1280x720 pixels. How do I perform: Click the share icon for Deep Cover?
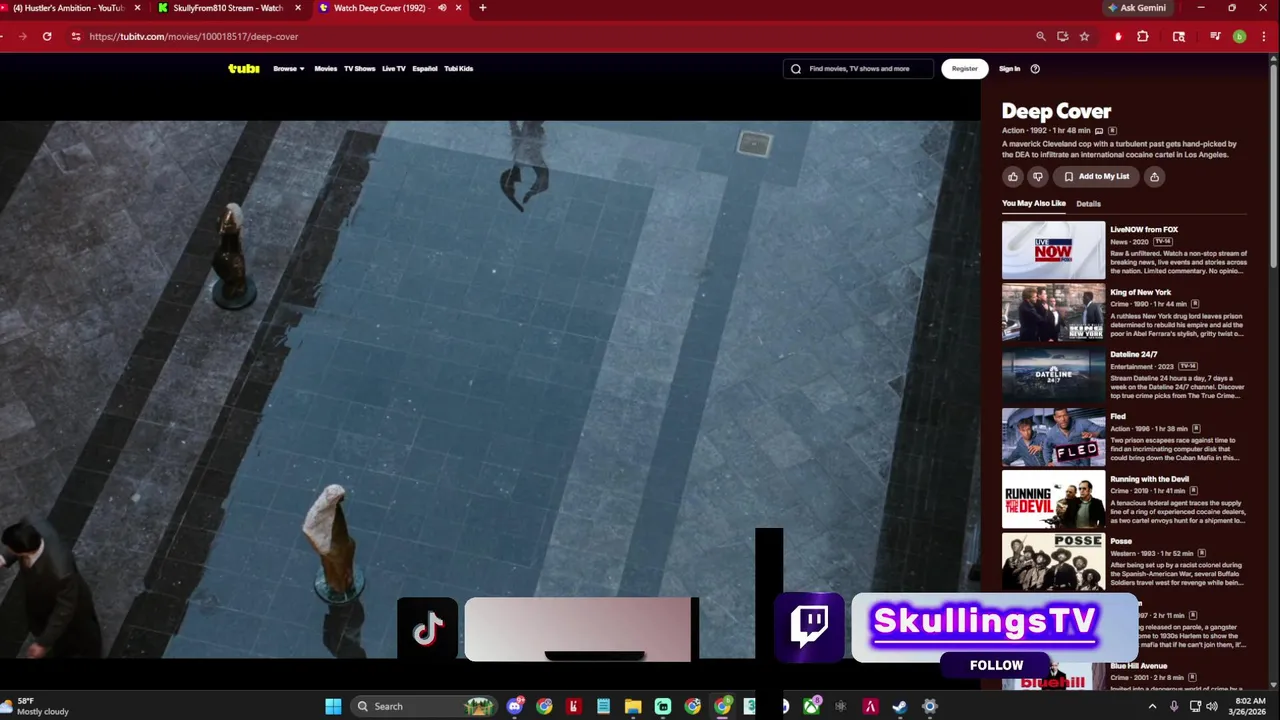click(1154, 177)
